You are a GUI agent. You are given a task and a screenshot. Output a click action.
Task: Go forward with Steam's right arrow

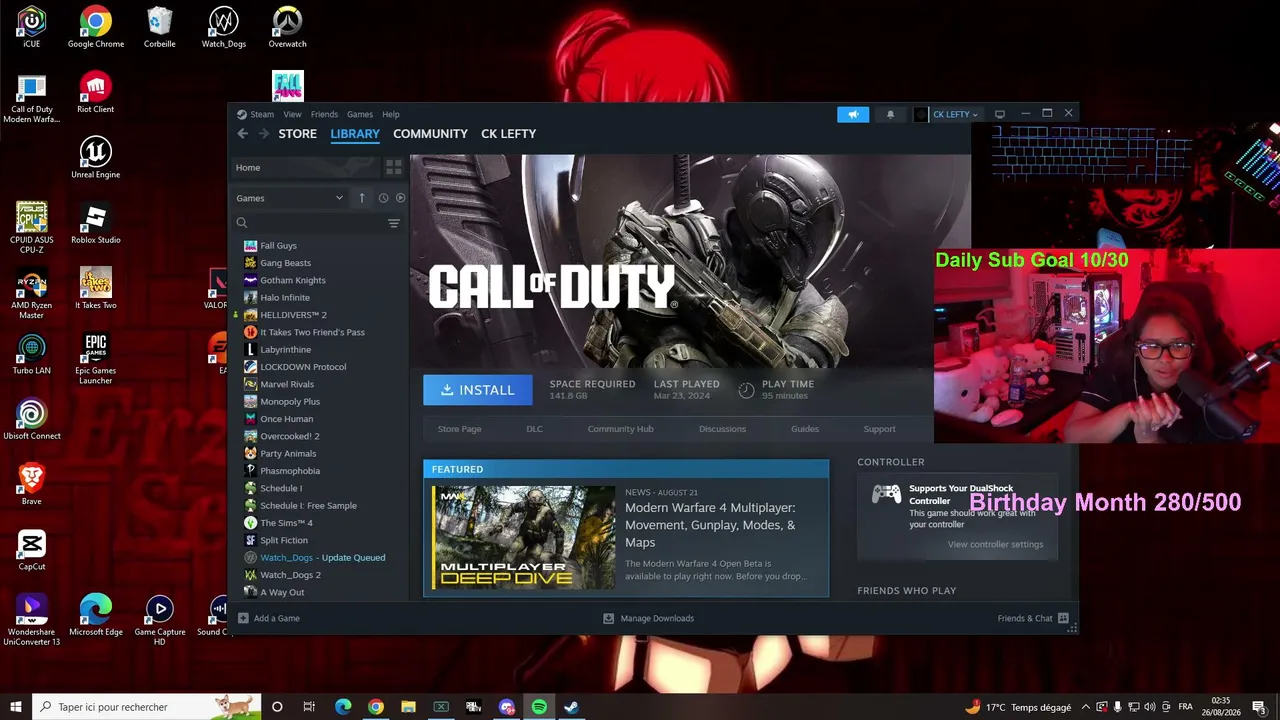click(264, 134)
